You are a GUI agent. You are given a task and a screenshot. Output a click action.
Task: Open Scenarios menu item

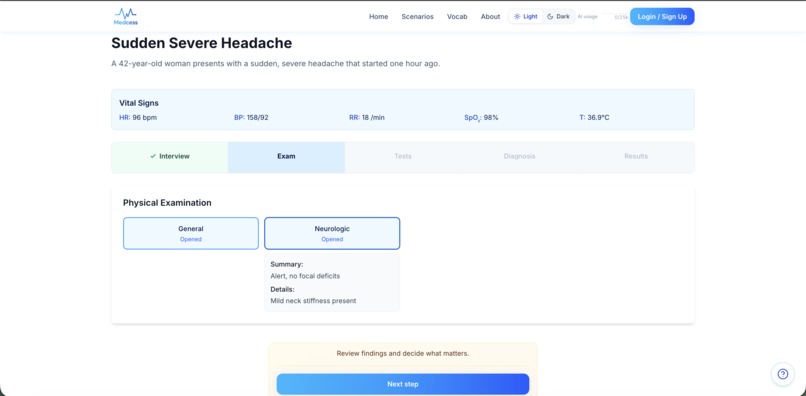pos(417,16)
